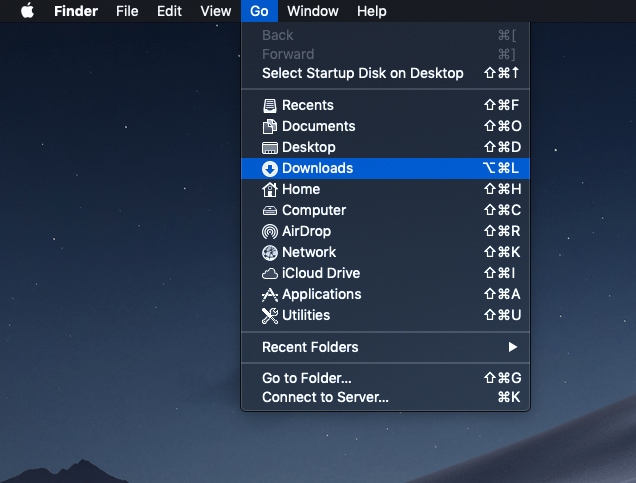The height and width of the screenshot is (483, 636).
Task: Open Recent Folders label
Action: pyautogui.click(x=310, y=347)
